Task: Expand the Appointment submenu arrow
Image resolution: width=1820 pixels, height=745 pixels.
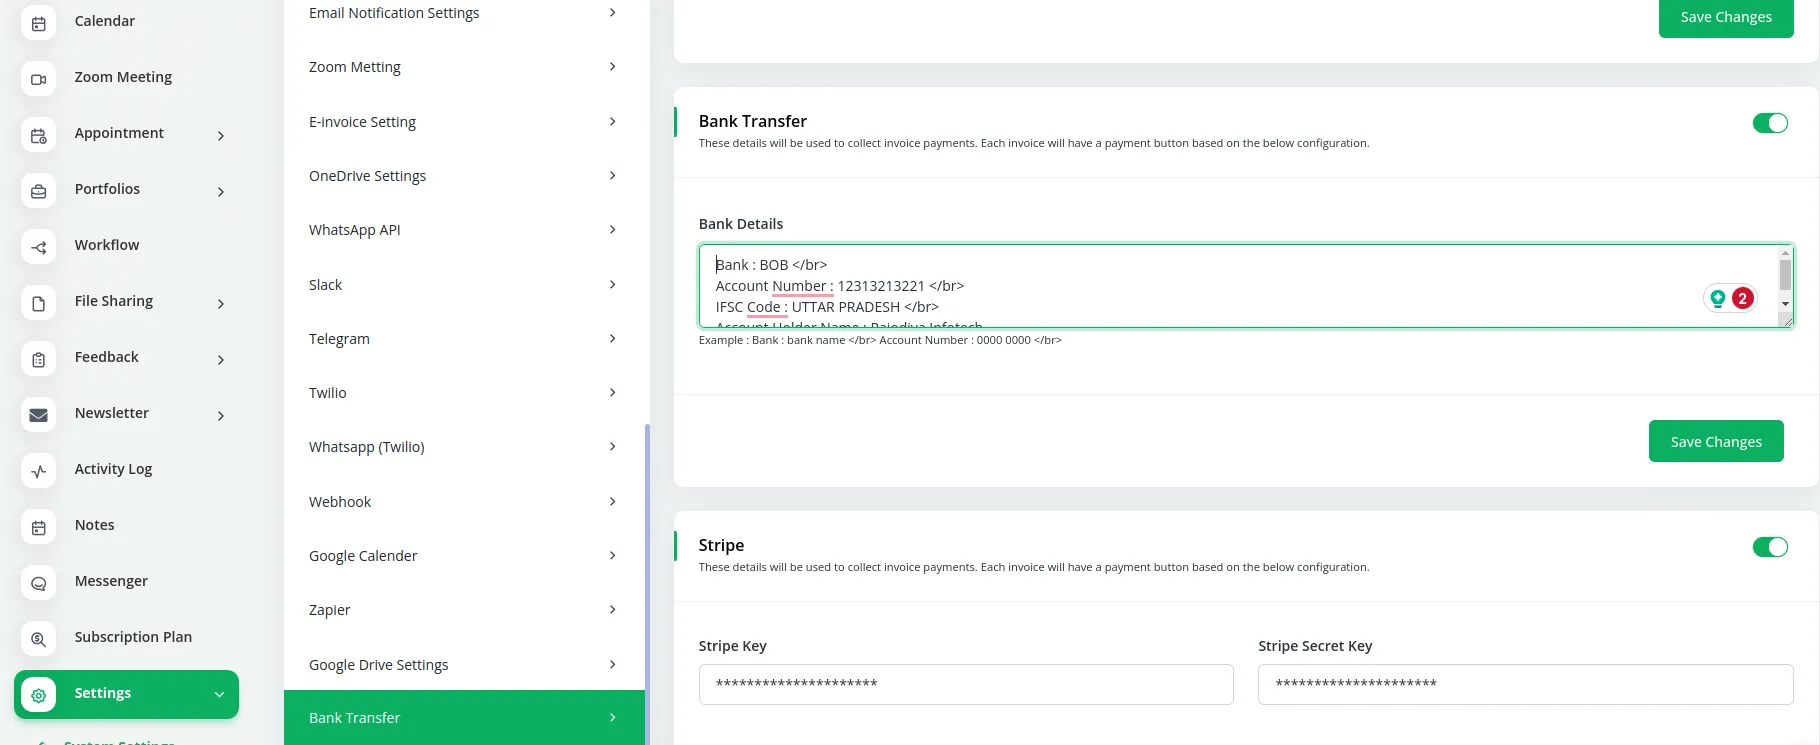Action: (221, 136)
